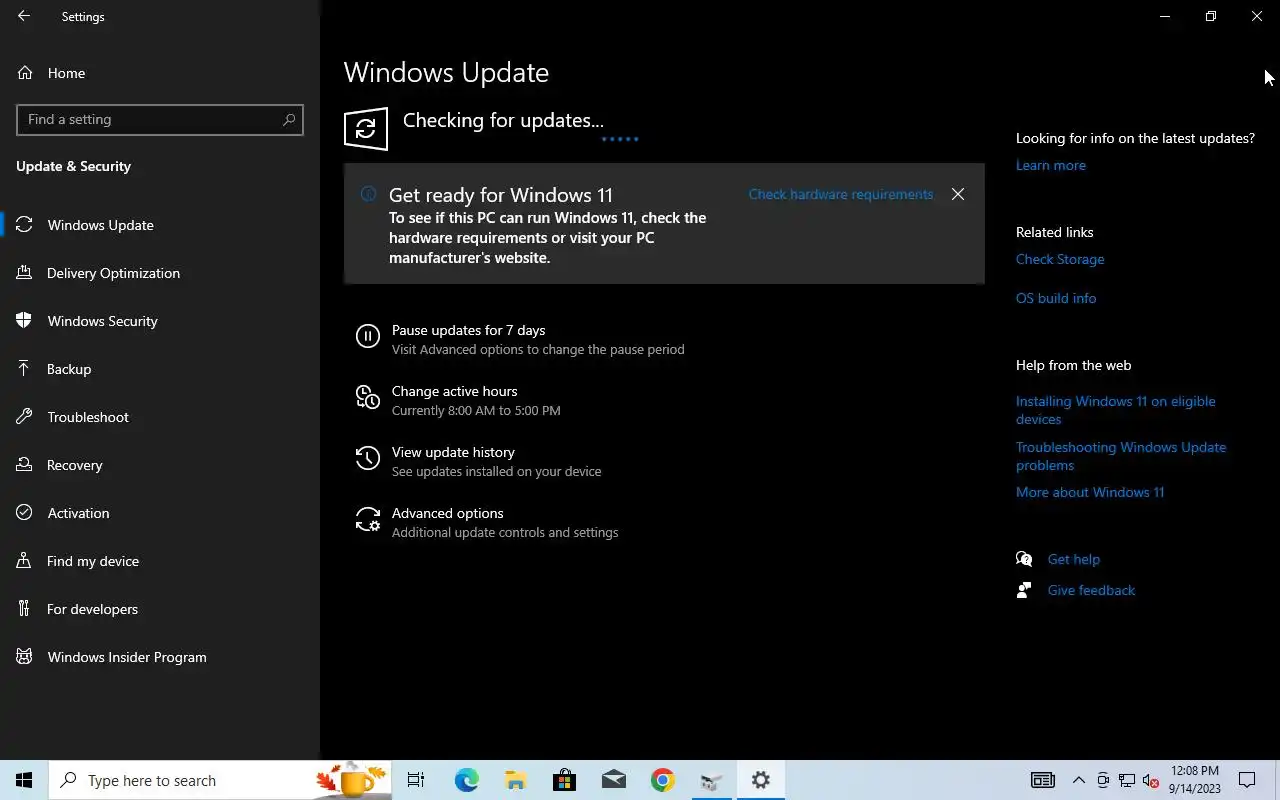Click the magnifier icon in Find a setting
Screen dimensions: 1280x800
coord(289,119)
